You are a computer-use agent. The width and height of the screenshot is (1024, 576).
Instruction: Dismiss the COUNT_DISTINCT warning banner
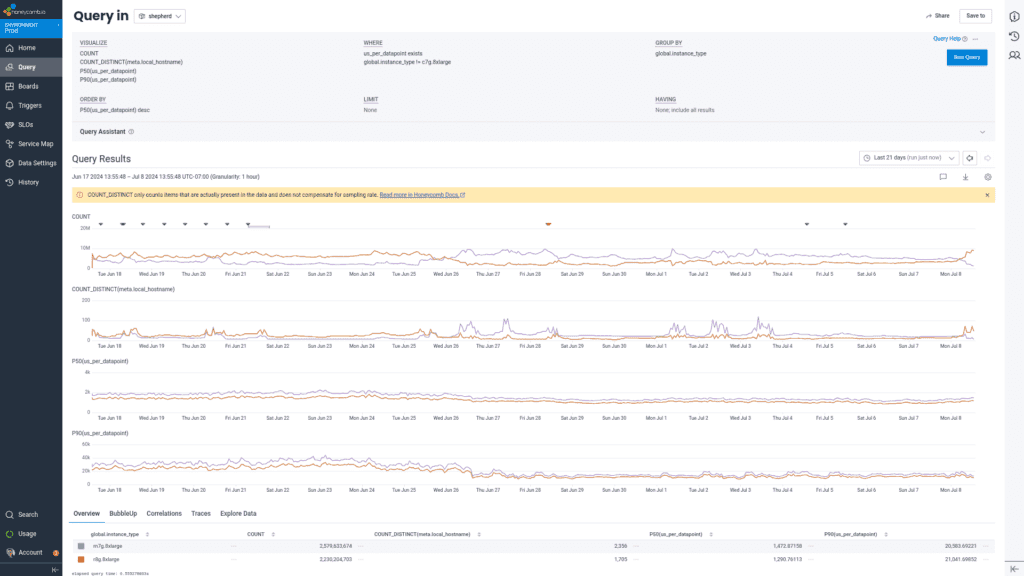[988, 195]
